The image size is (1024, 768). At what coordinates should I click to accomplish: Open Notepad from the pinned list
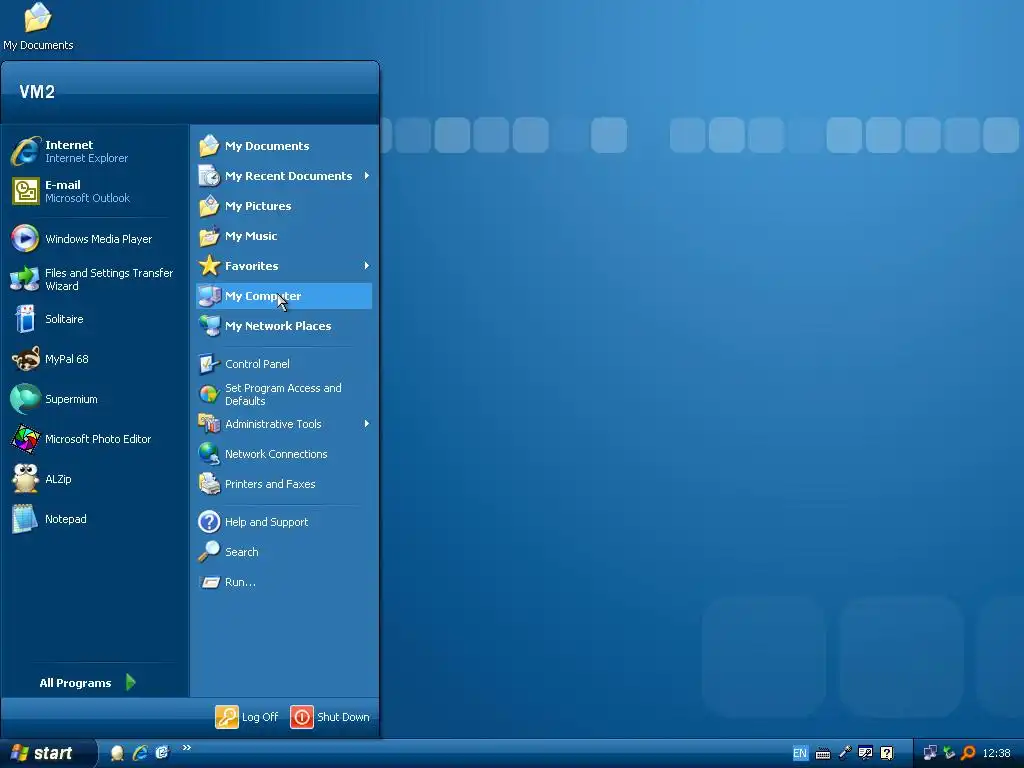[91, 519]
